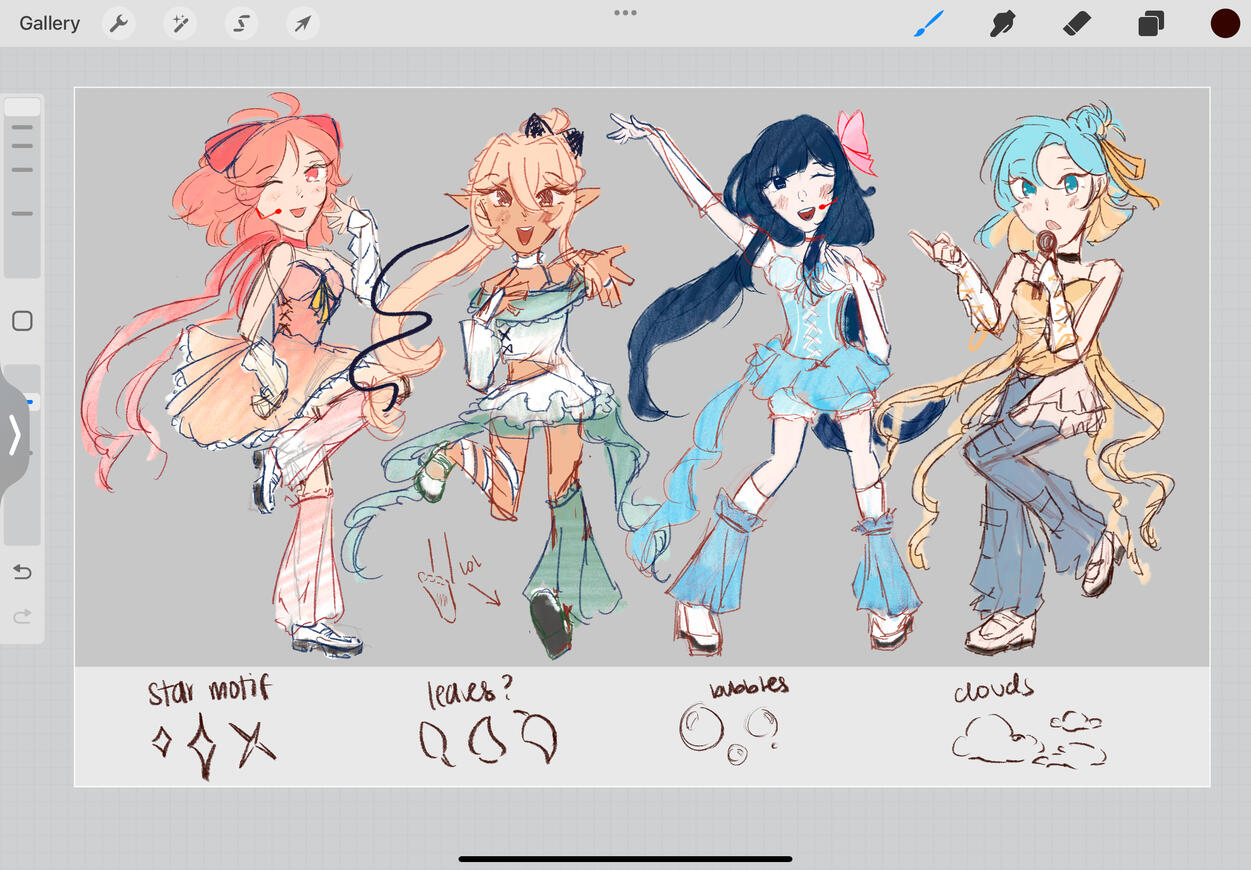
Task: Open the Layers panel
Action: (1151, 23)
